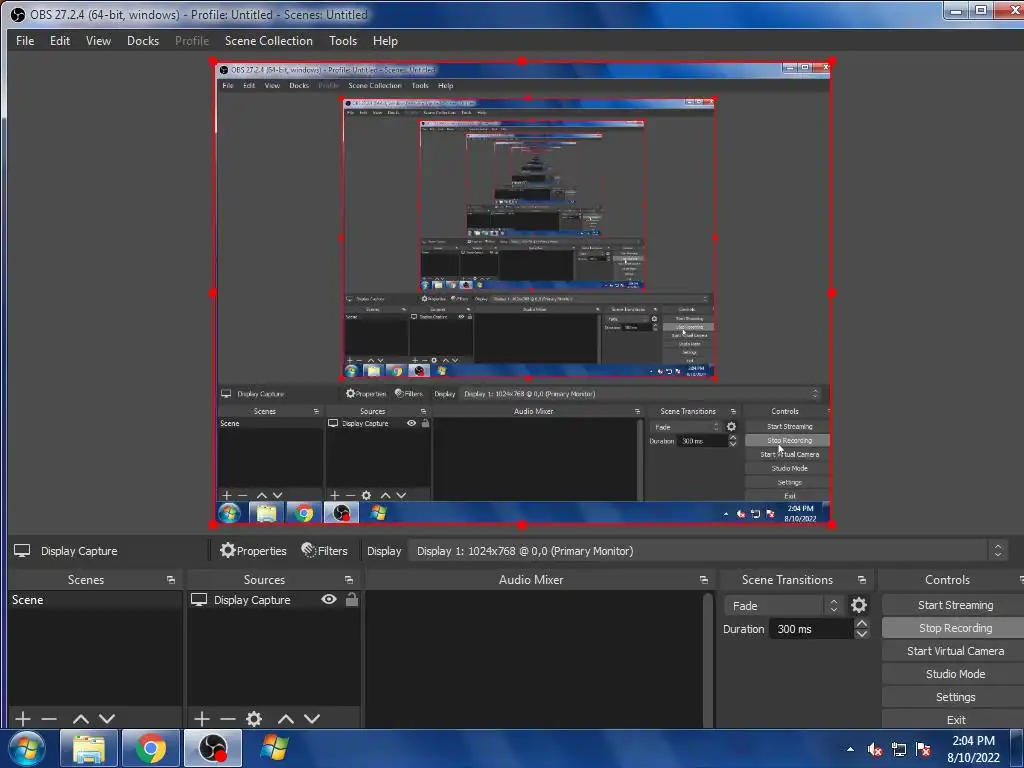Toggle lock on Display Capture source
Screen dimensions: 1024x768
pos(351,599)
